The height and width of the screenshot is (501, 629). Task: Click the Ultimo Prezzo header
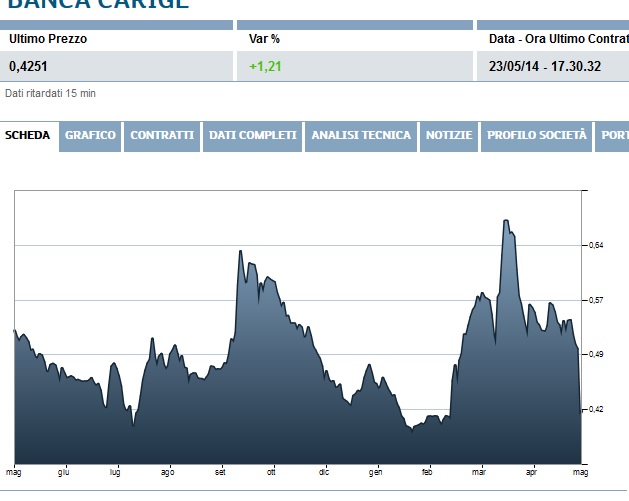pyautogui.click(x=48, y=39)
